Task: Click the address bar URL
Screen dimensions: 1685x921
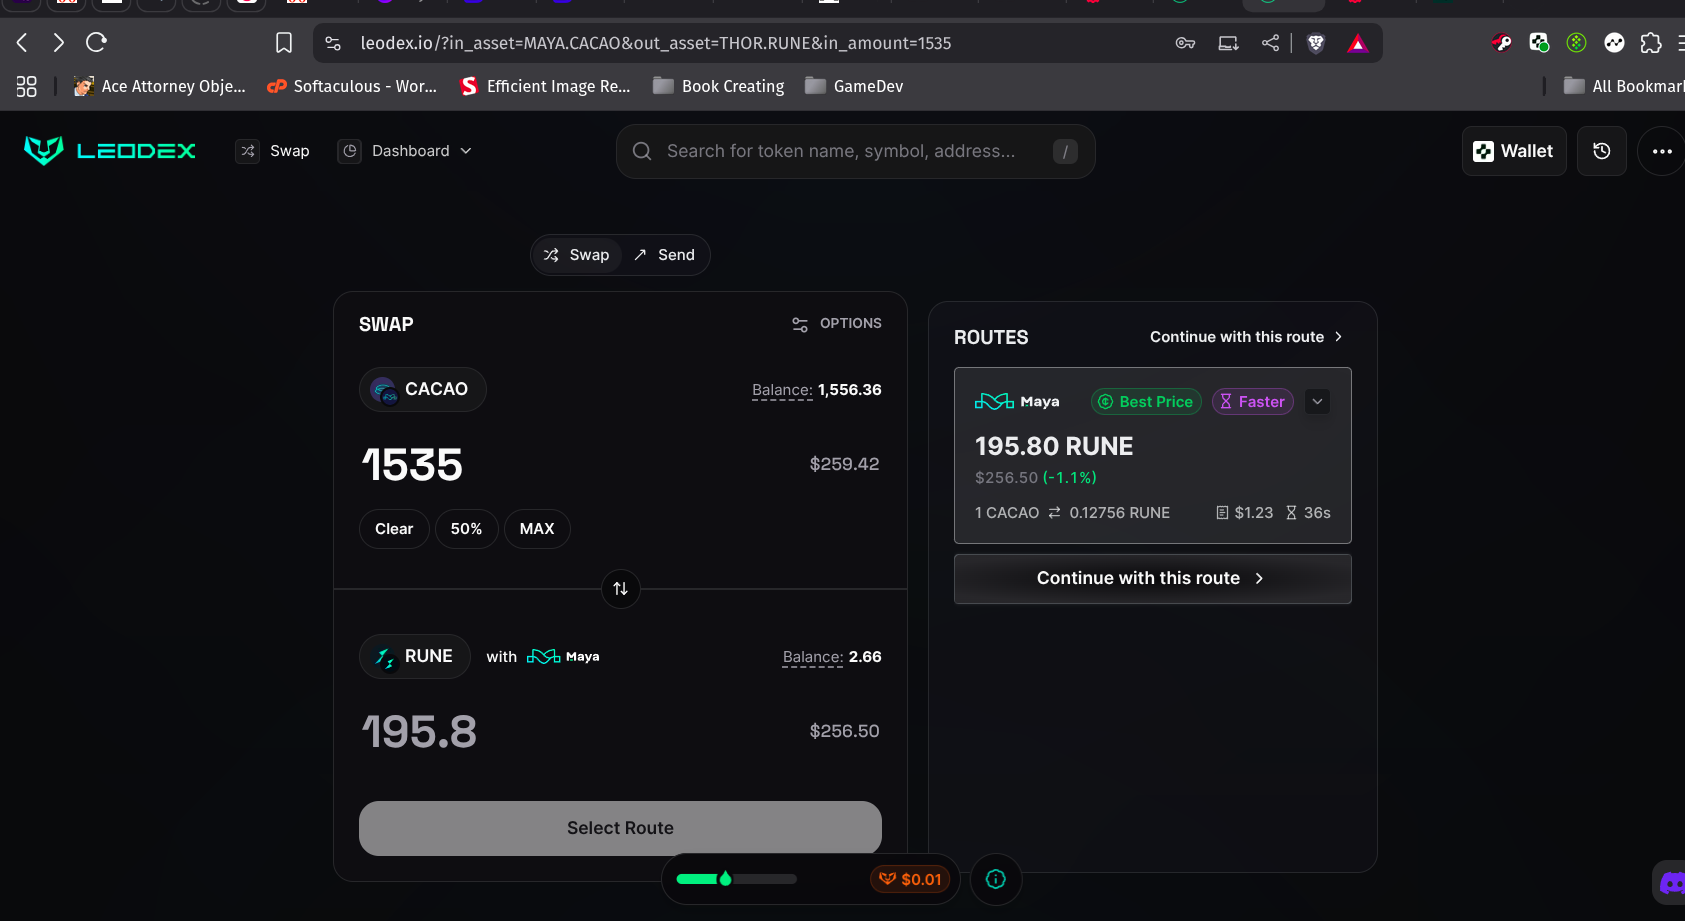Action: point(655,43)
